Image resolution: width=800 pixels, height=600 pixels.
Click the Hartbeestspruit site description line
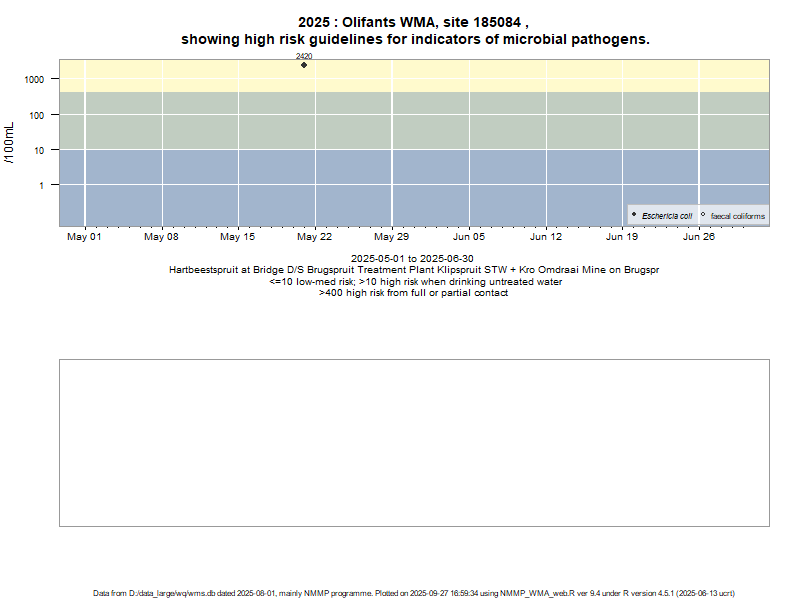414,270
